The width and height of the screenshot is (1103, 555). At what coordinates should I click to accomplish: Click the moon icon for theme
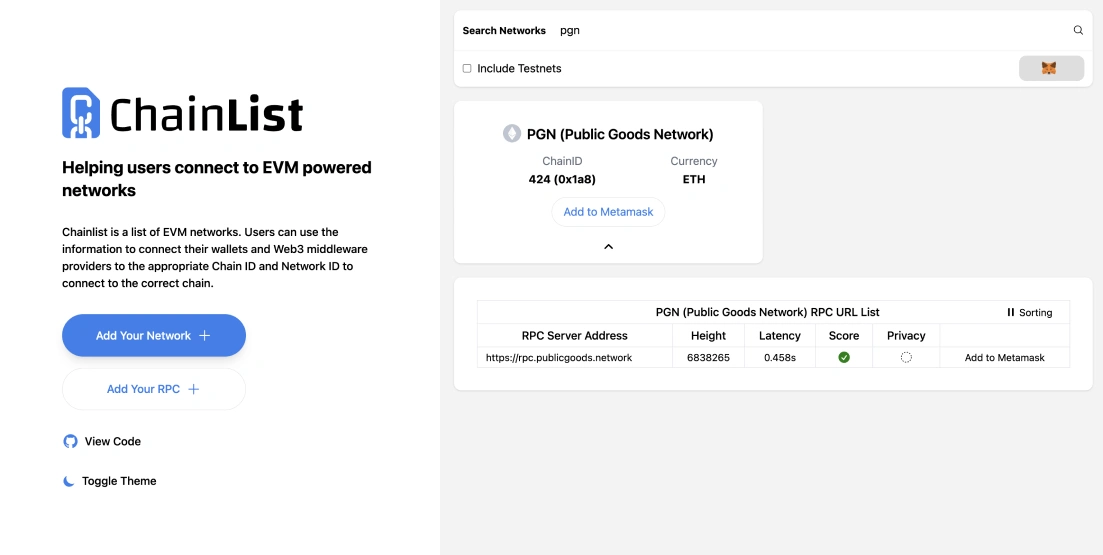(x=69, y=481)
